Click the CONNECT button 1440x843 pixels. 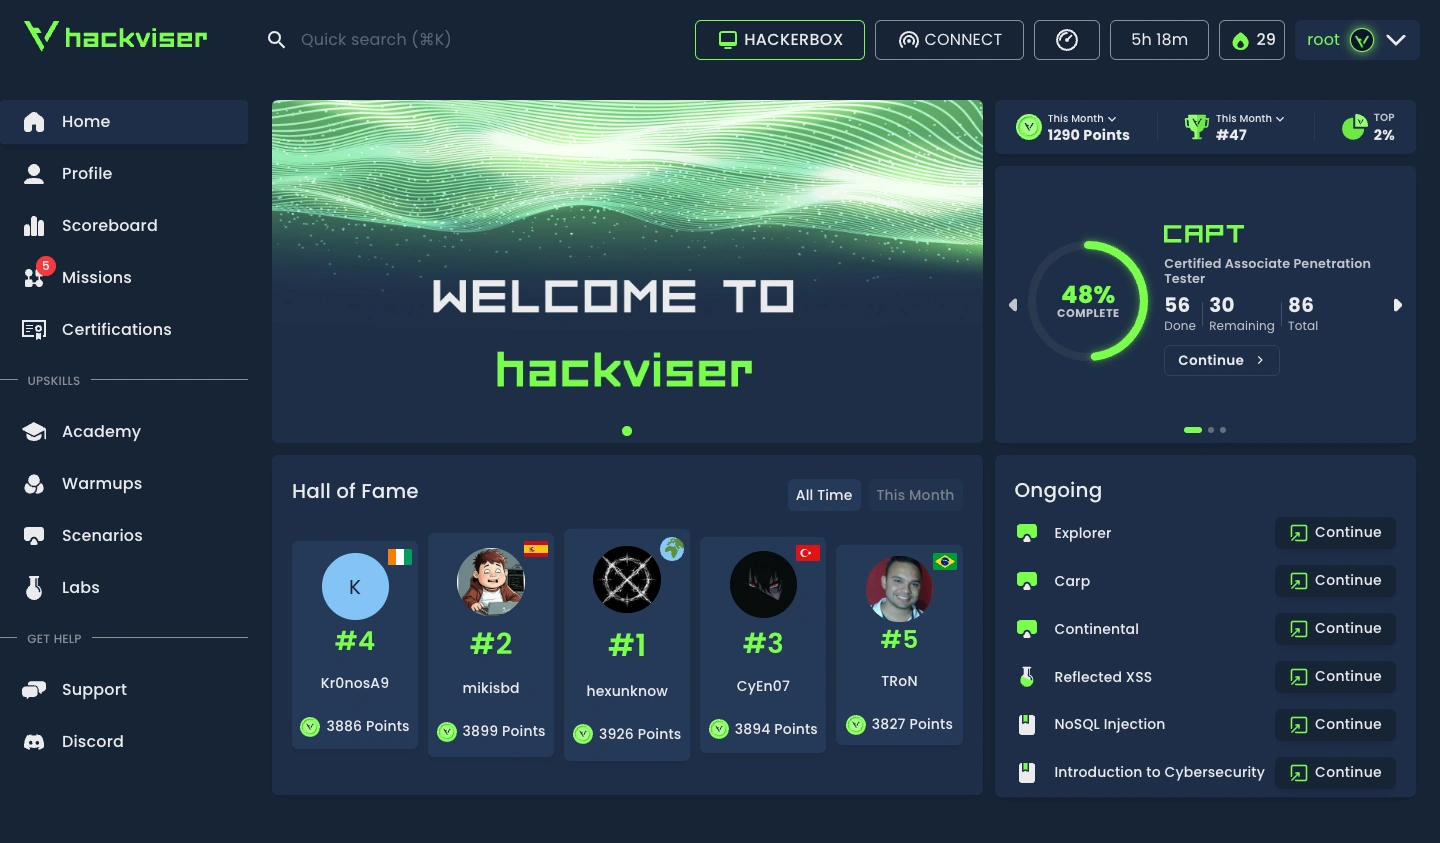click(949, 40)
